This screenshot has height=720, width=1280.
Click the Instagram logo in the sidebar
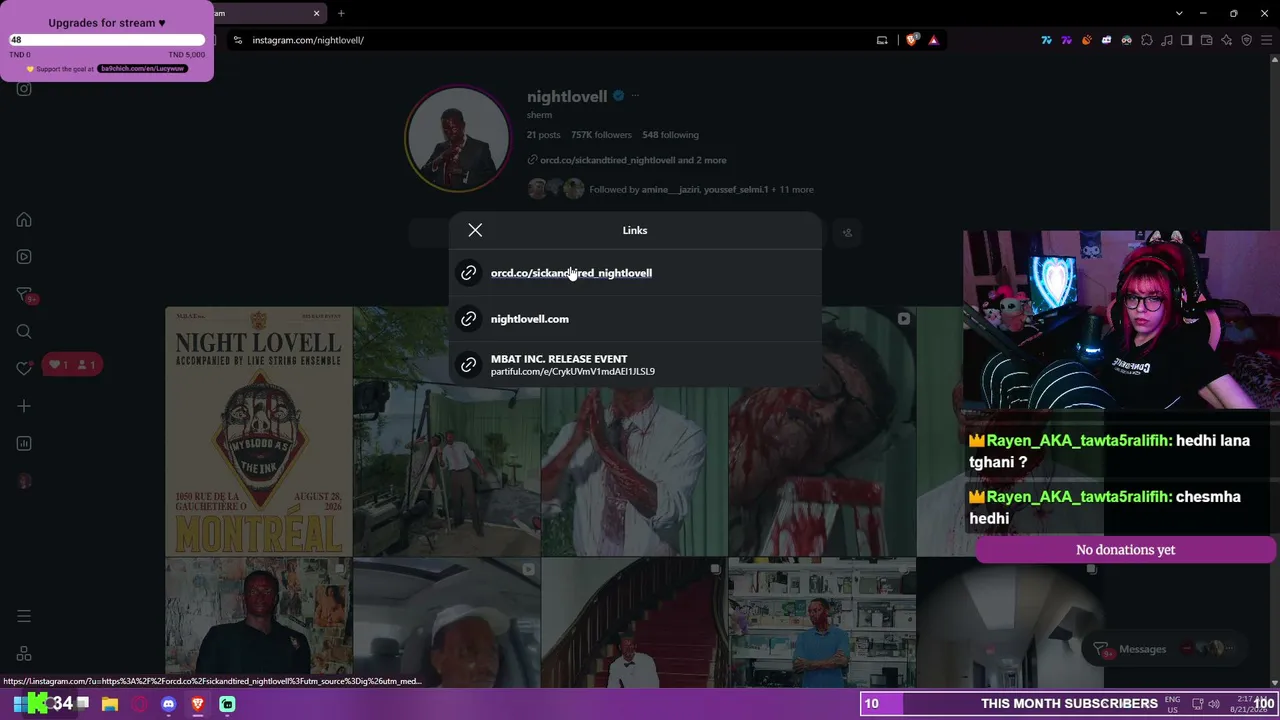tap(24, 89)
